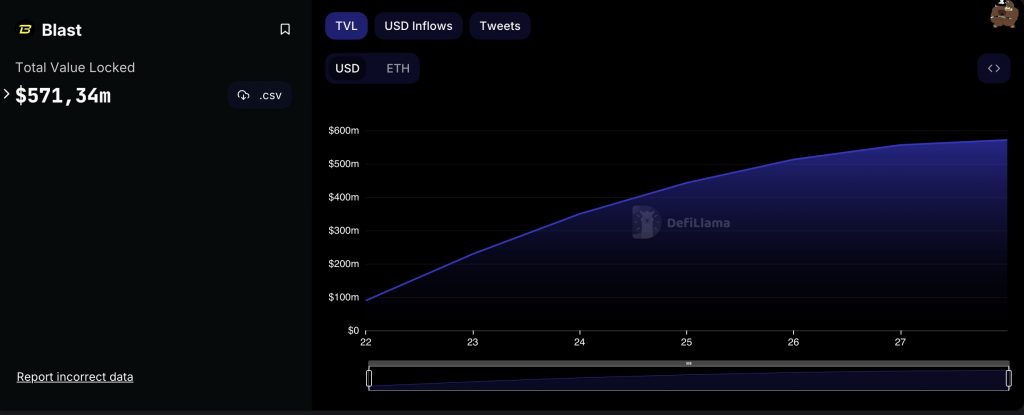Click the 25 date label on x-axis

(x=686, y=342)
